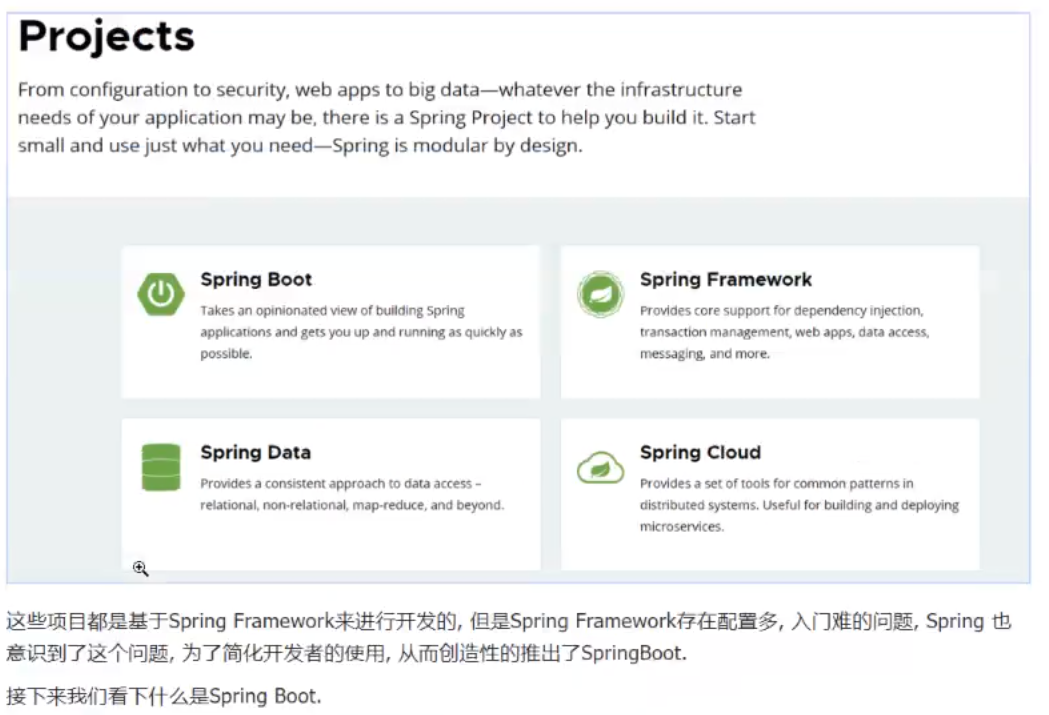This screenshot has height=715, width=1049.
Task: Open the Spring Cloud project title
Action: tap(700, 453)
